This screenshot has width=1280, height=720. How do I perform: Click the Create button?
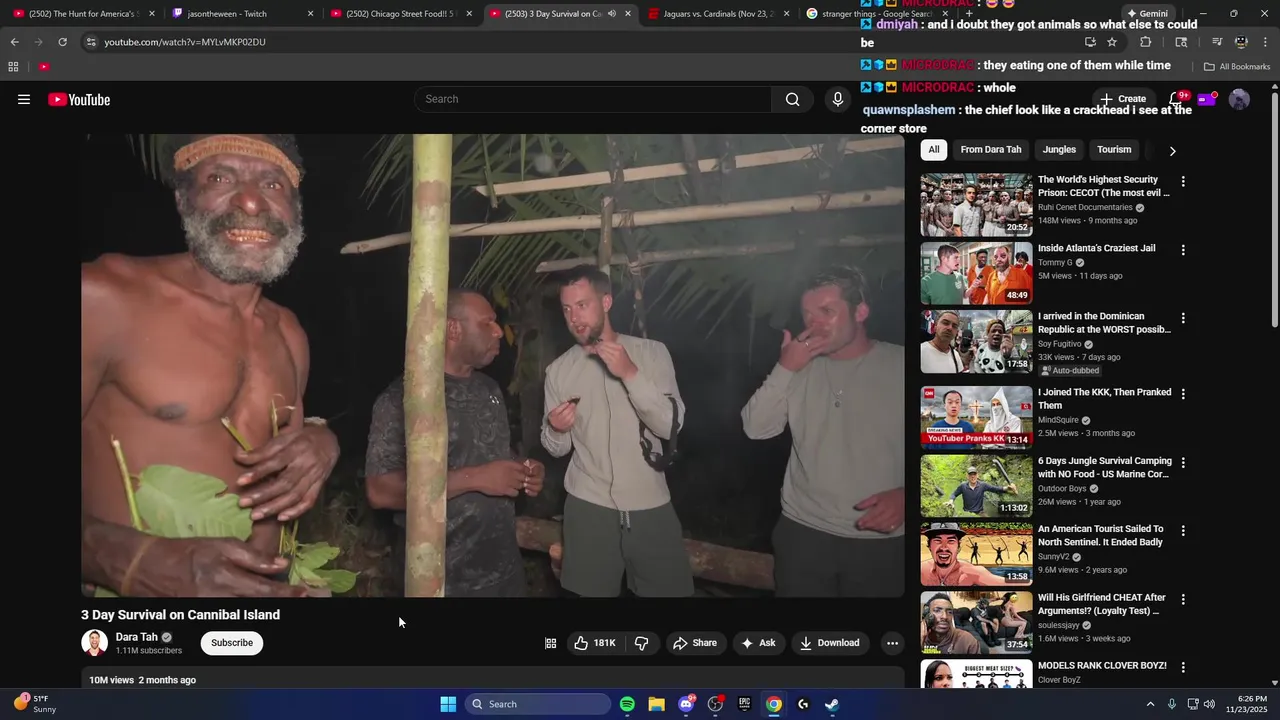(x=1124, y=99)
